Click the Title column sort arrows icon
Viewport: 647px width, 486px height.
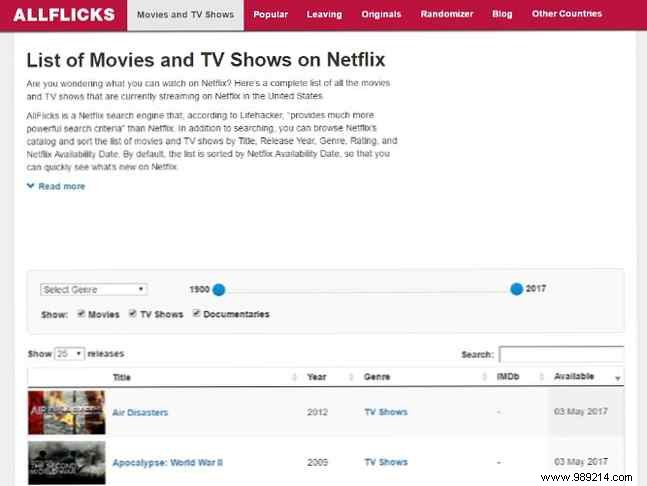click(294, 377)
